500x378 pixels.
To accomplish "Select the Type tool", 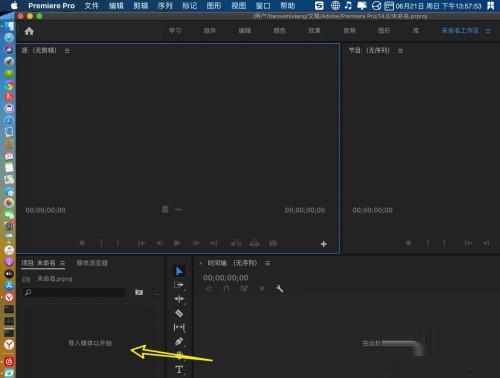I will click(179, 369).
